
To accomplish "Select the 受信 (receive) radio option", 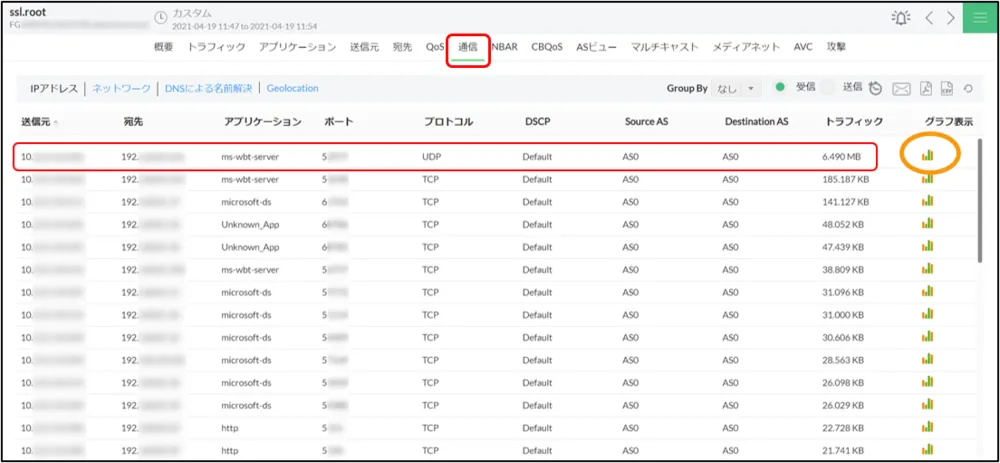I will point(779,87).
